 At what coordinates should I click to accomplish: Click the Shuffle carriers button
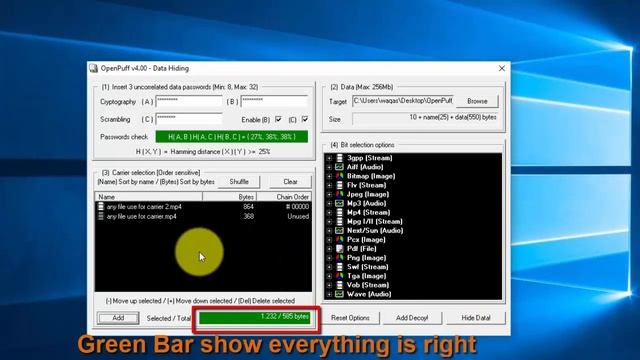(239, 182)
